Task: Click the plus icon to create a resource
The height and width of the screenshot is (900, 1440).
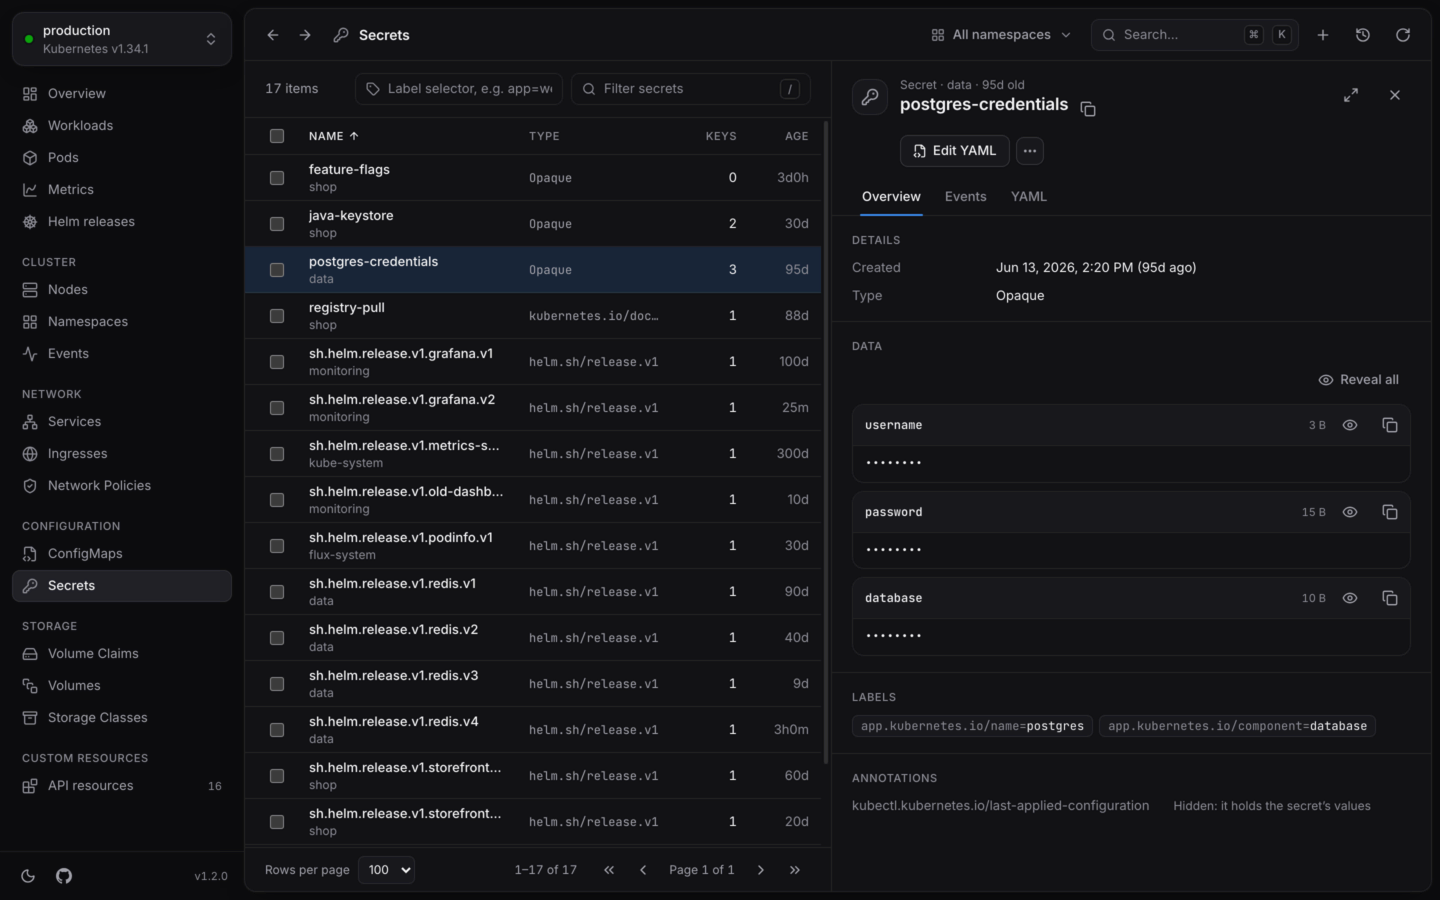Action: pyautogui.click(x=1323, y=35)
